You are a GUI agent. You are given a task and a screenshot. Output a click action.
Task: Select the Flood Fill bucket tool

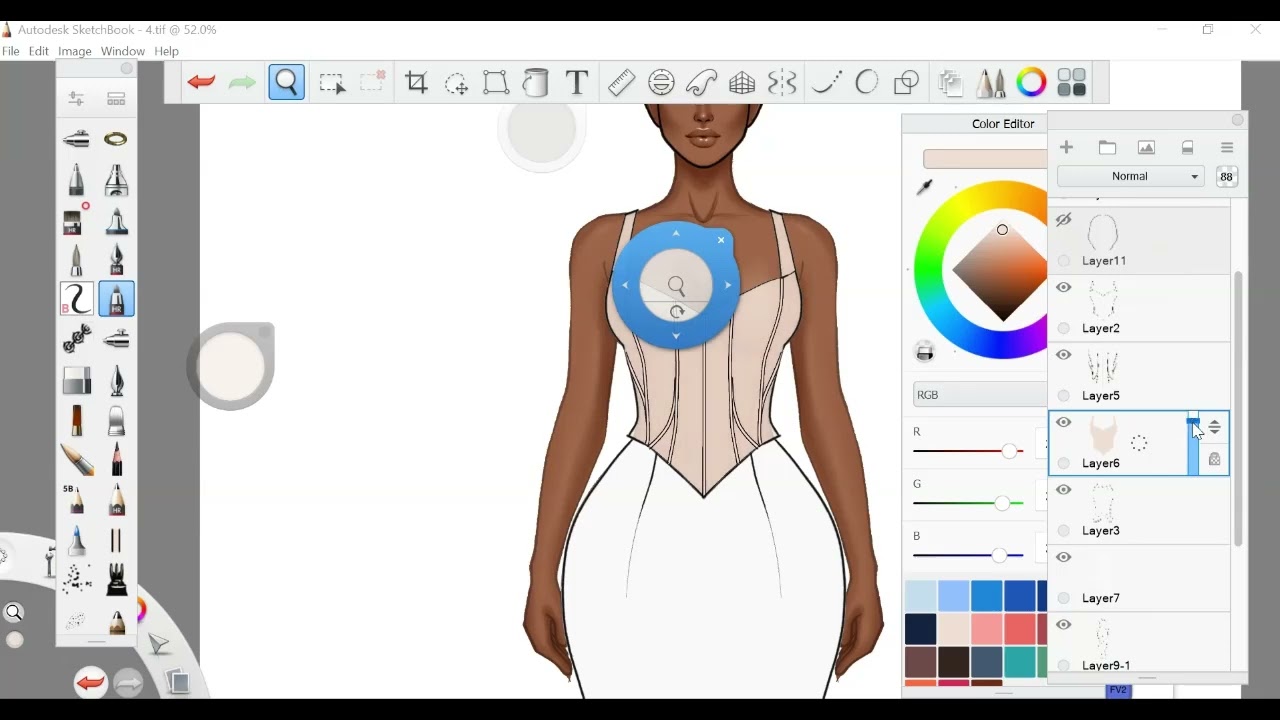point(537,83)
